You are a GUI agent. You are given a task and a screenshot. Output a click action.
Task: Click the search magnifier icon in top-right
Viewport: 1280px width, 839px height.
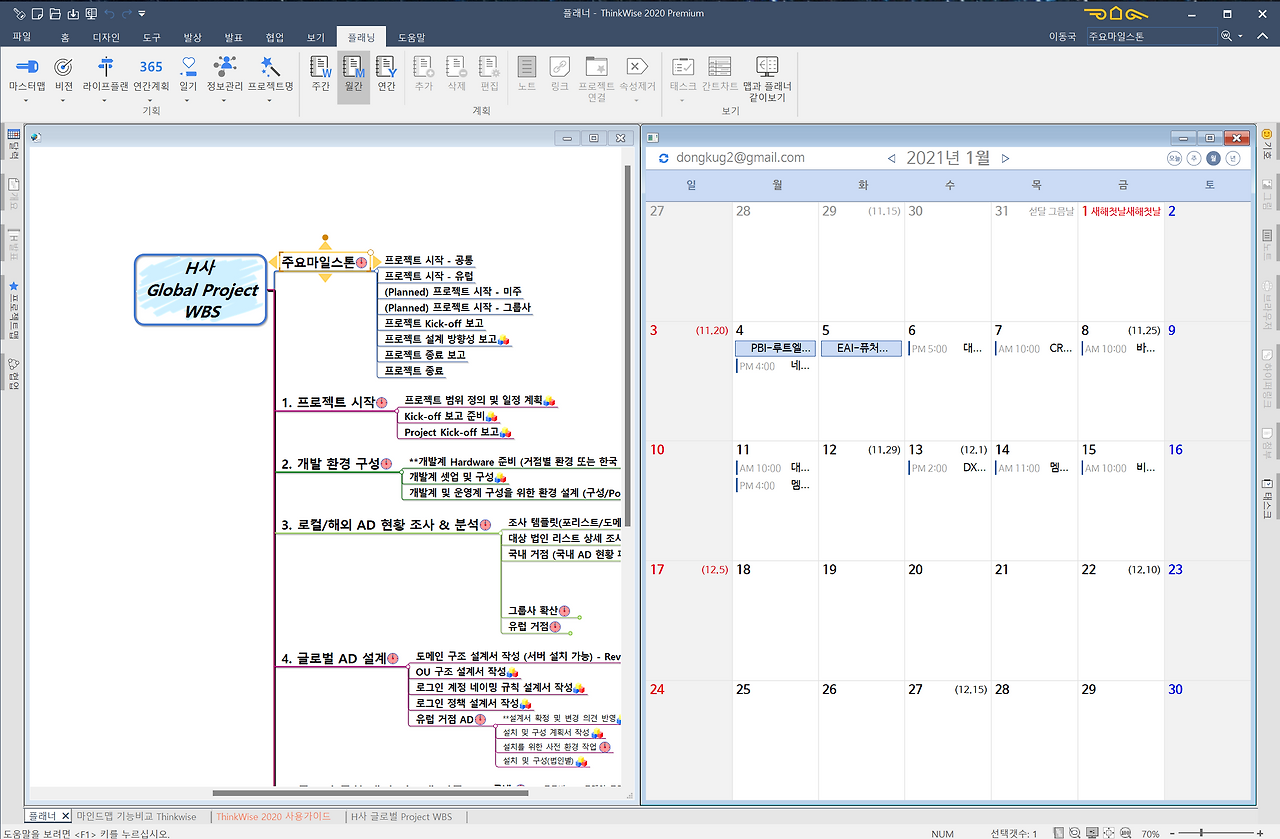1227,37
